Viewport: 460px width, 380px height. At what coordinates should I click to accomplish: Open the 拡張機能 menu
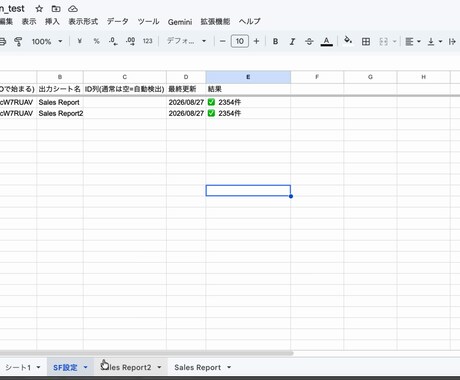(215, 22)
